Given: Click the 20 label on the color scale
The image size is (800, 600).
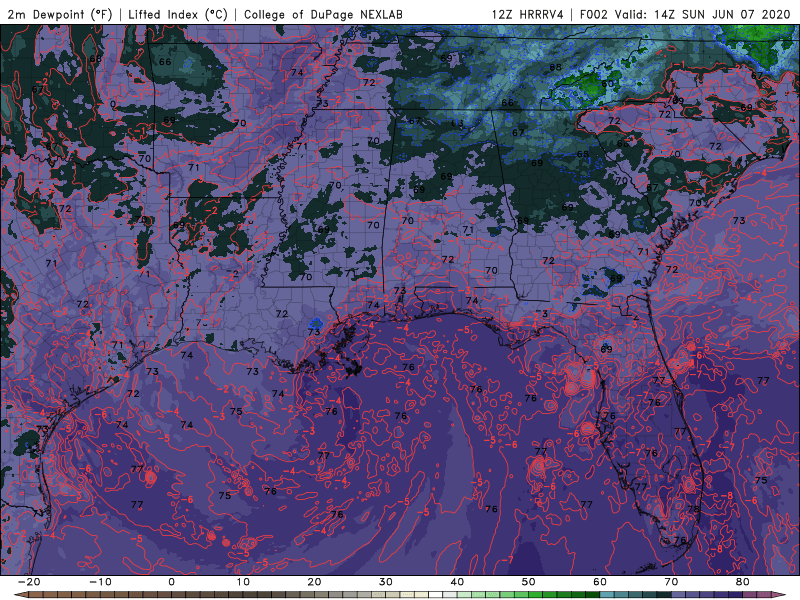Looking at the screenshot, I should [314, 582].
